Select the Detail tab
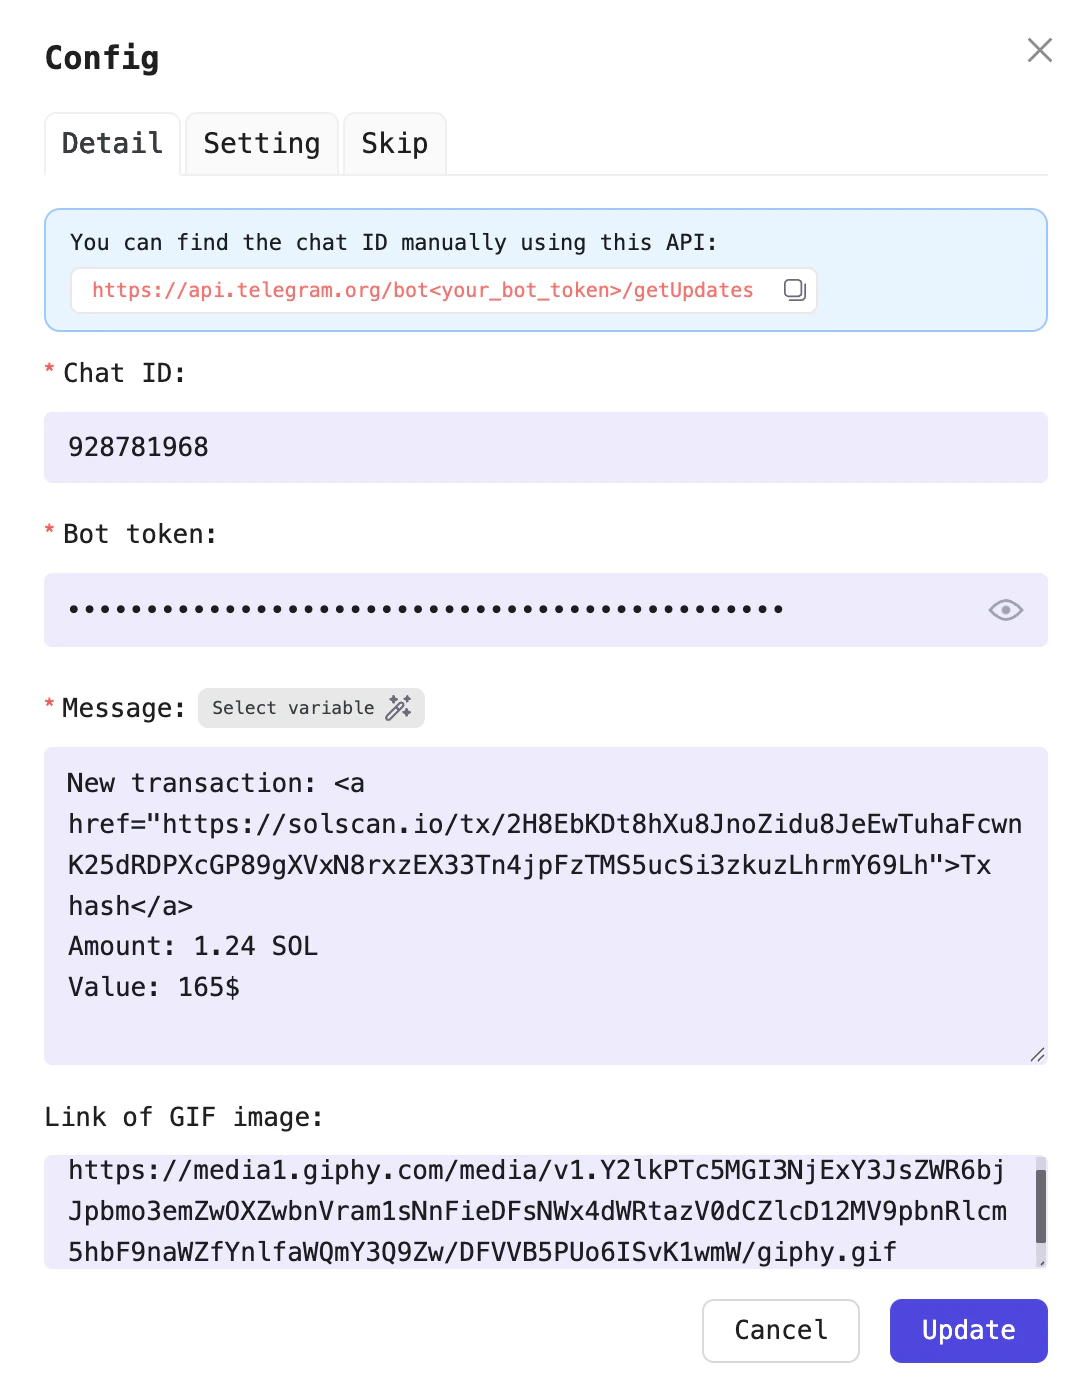Image resolution: width=1080 pixels, height=1396 pixels. point(111,143)
